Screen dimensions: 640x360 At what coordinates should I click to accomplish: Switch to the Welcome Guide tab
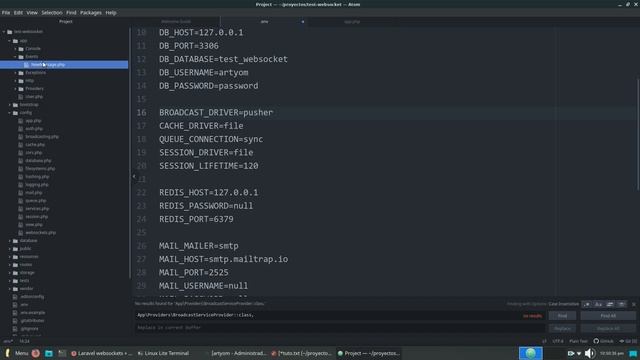point(176,22)
